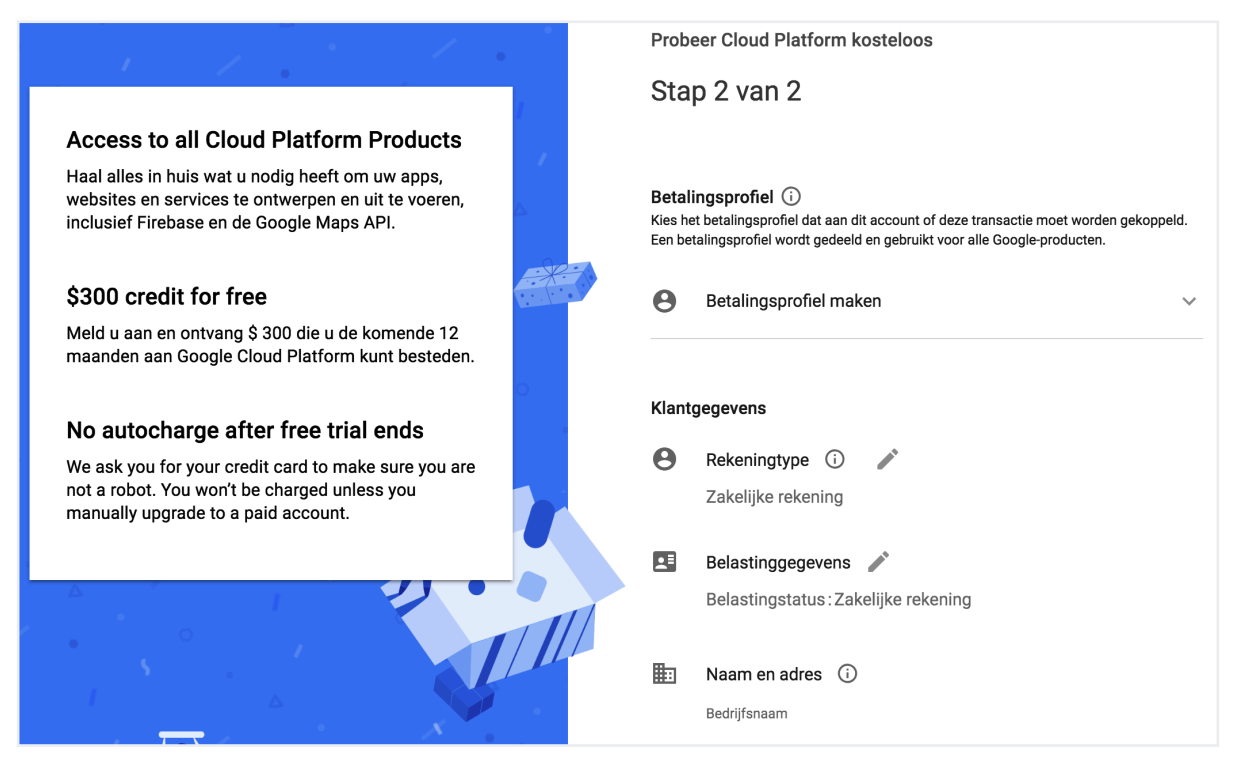Click the info icon next to Betalingsprofiel
The height and width of the screenshot is (762, 1242).
click(x=791, y=197)
